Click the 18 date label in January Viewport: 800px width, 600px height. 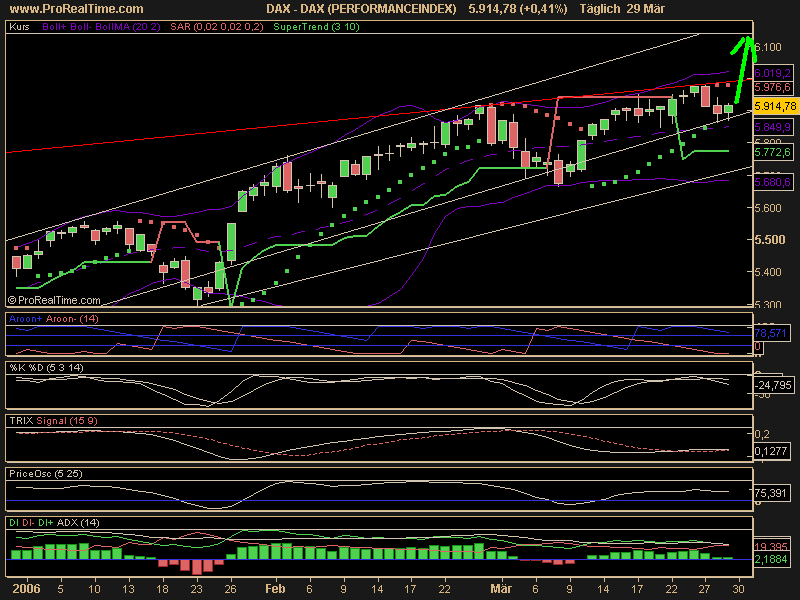(x=162, y=589)
